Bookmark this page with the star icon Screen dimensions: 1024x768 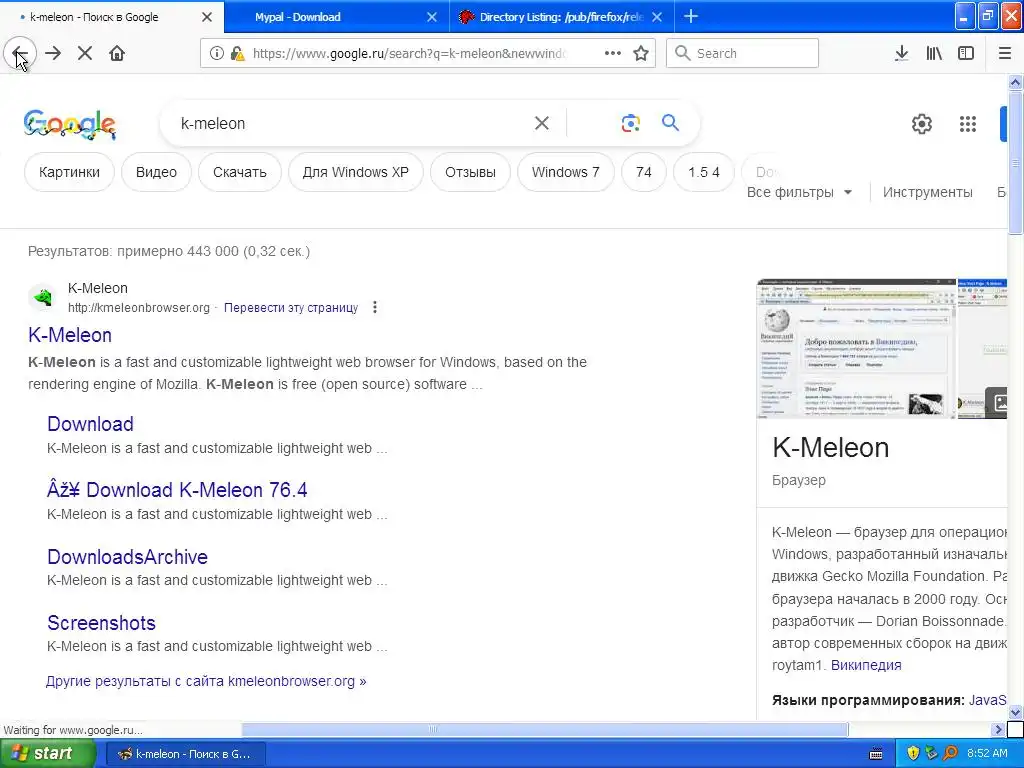(641, 54)
